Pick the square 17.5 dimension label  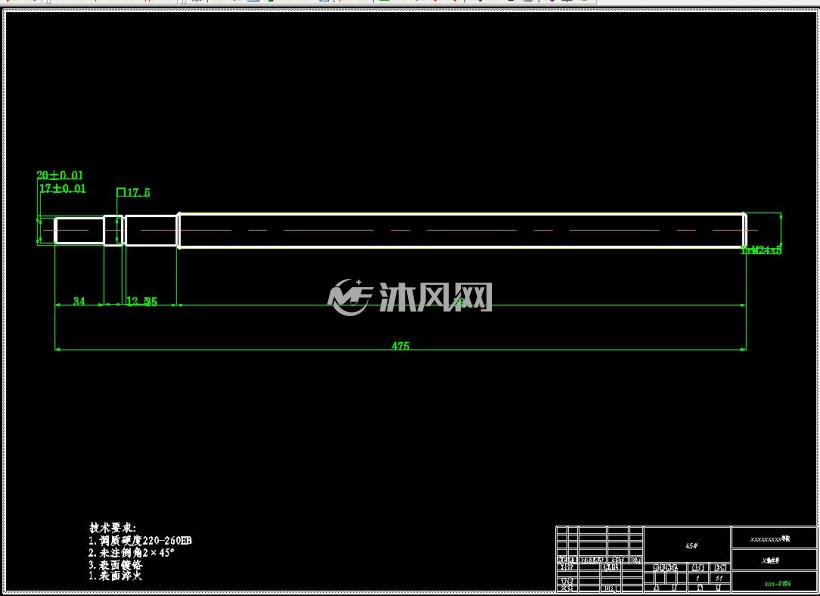tap(133, 192)
